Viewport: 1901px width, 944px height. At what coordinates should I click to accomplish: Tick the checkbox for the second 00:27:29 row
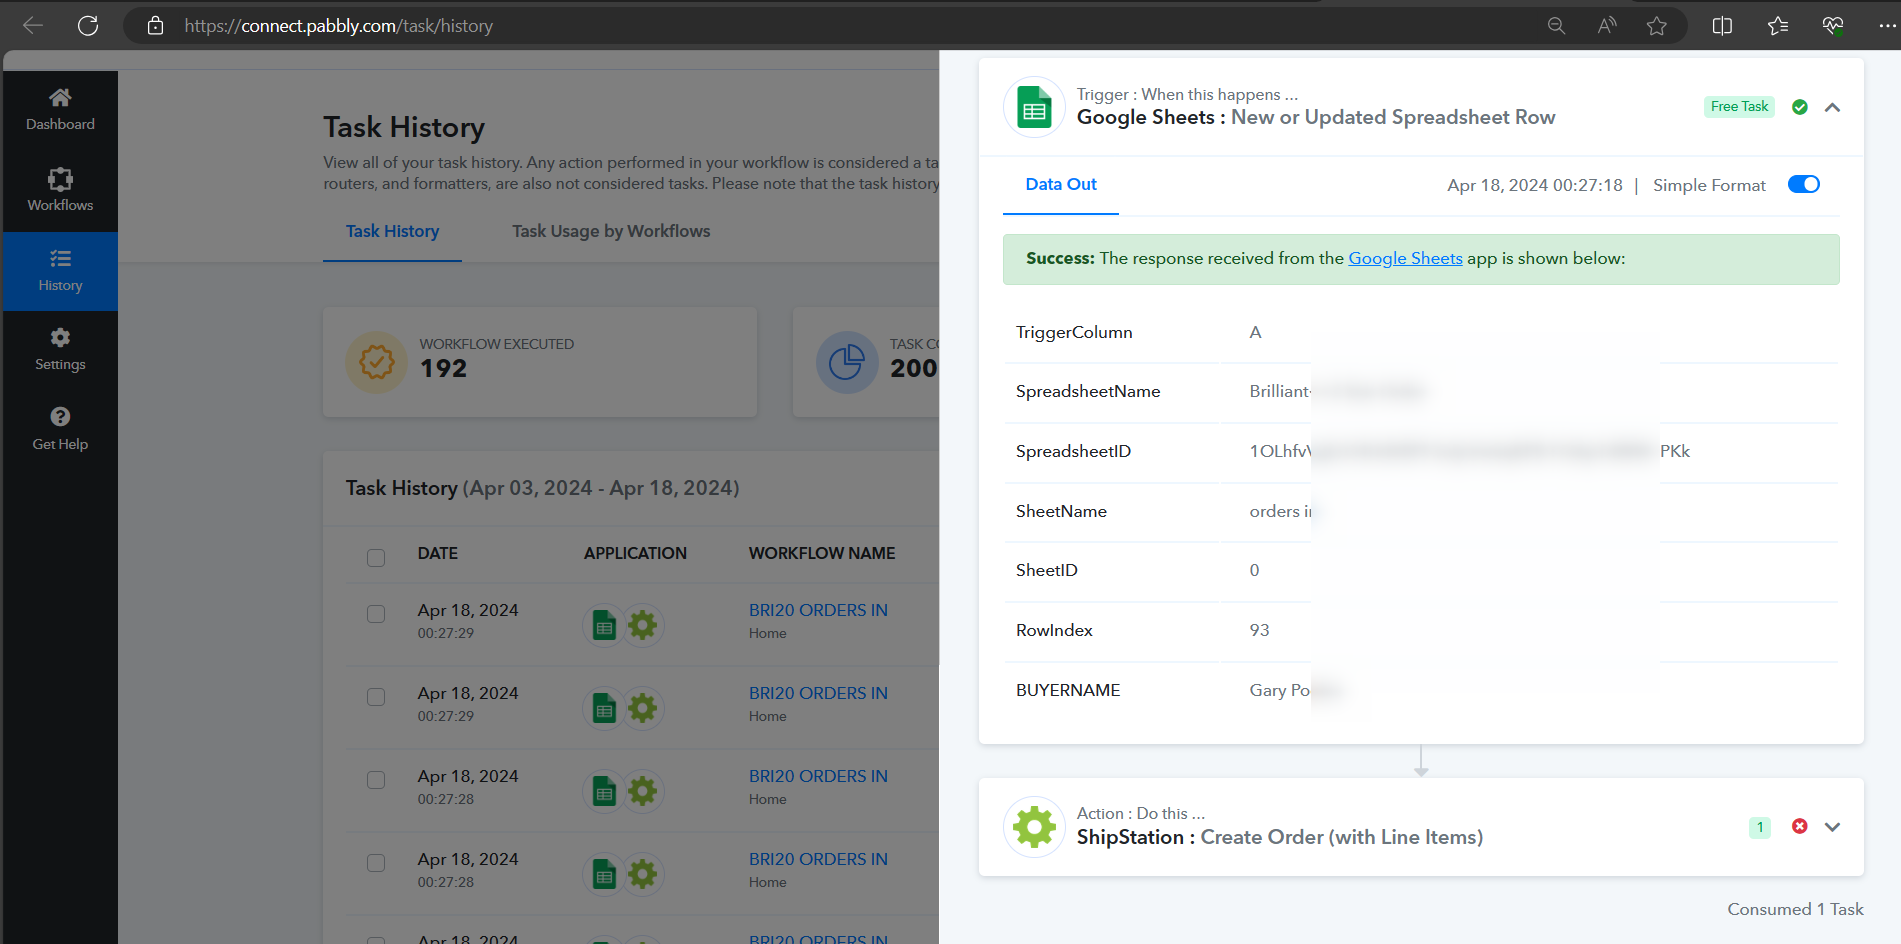(376, 697)
